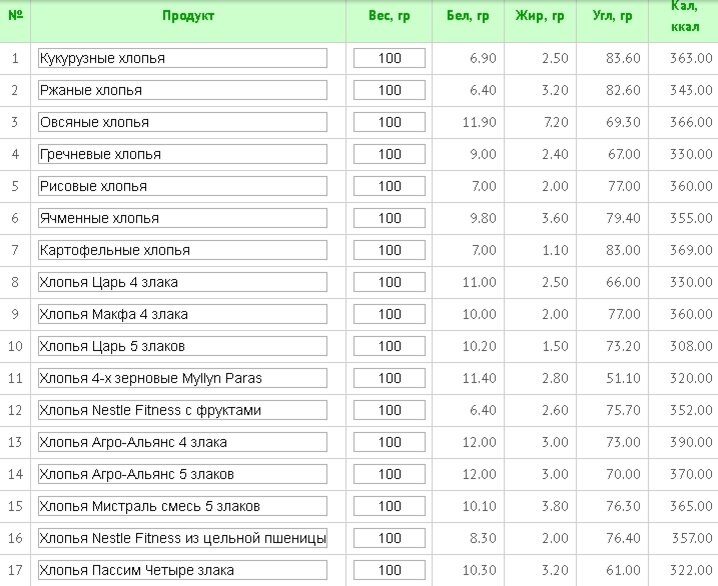Image resolution: width=718 pixels, height=586 pixels.
Task: Click the 'Хлопья Агро-Альянс 5 злаков' field
Action: pyautogui.click(x=183, y=474)
